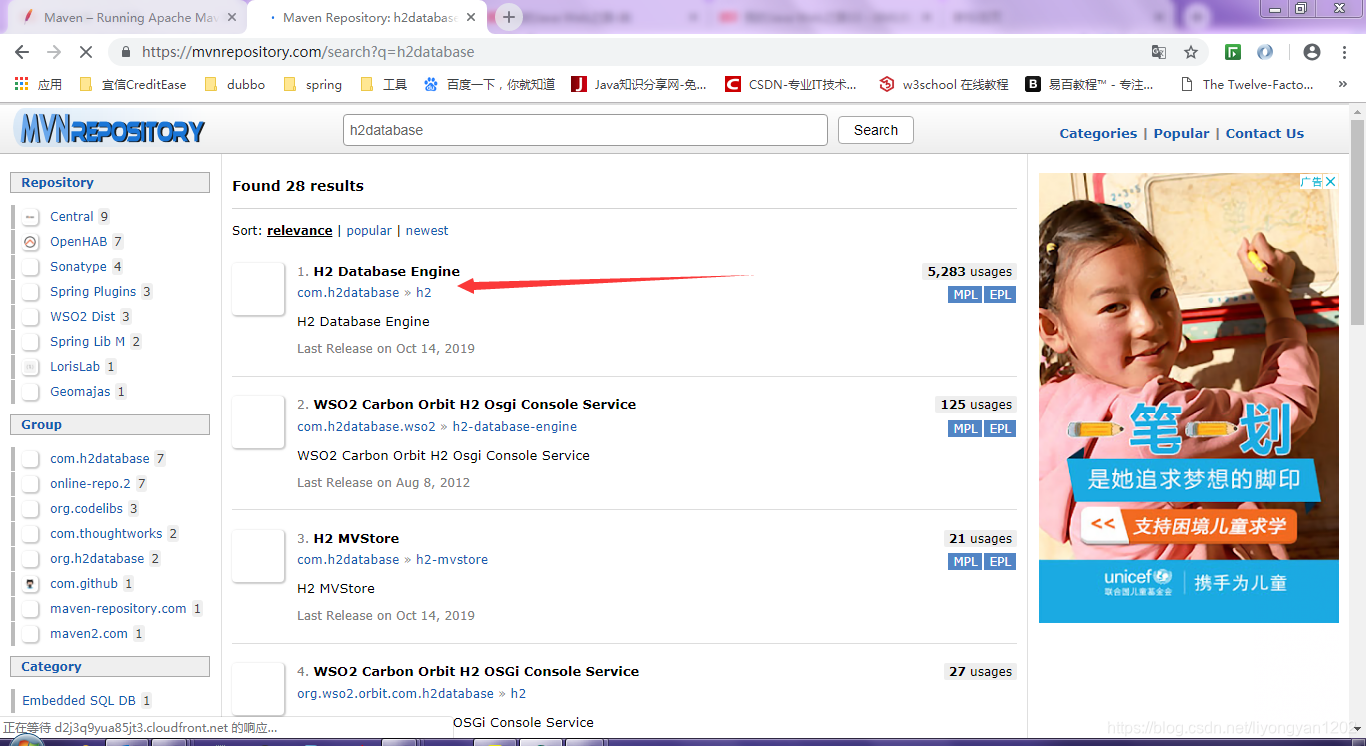Open spring bookmark folder
Screen dimensions: 1366x746
[313, 85]
